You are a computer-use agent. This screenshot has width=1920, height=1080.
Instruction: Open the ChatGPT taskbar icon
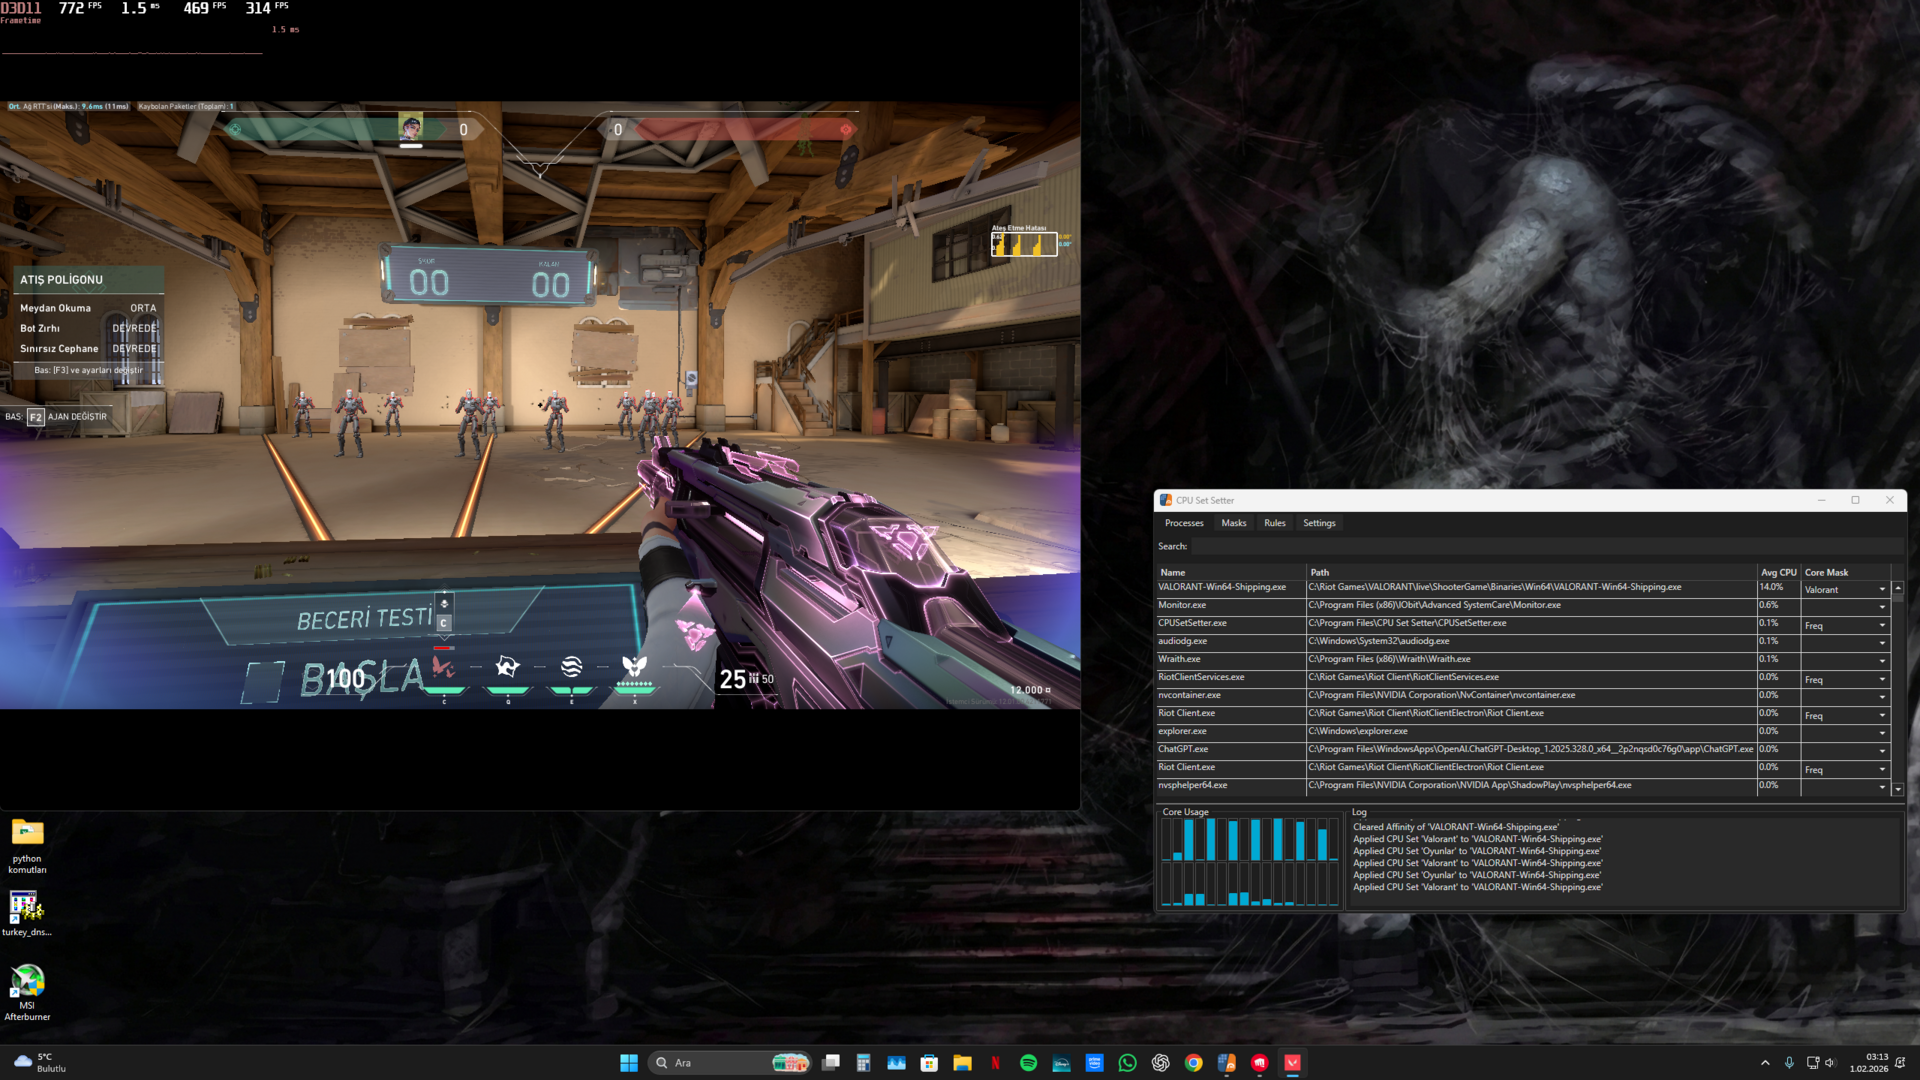click(1160, 1063)
